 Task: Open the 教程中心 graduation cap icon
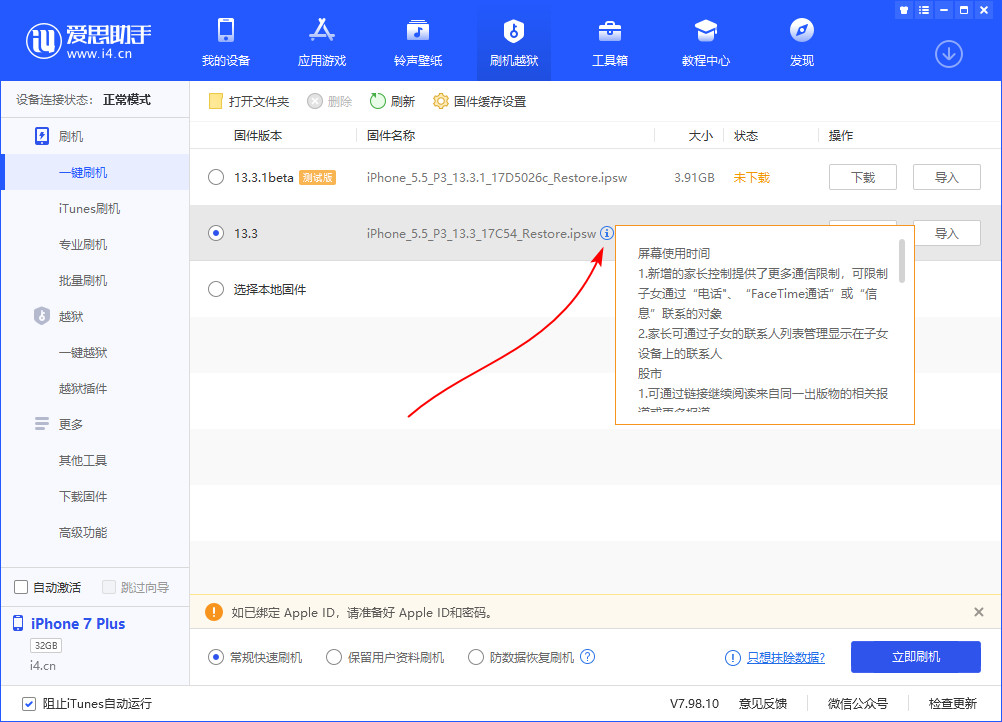[705, 30]
